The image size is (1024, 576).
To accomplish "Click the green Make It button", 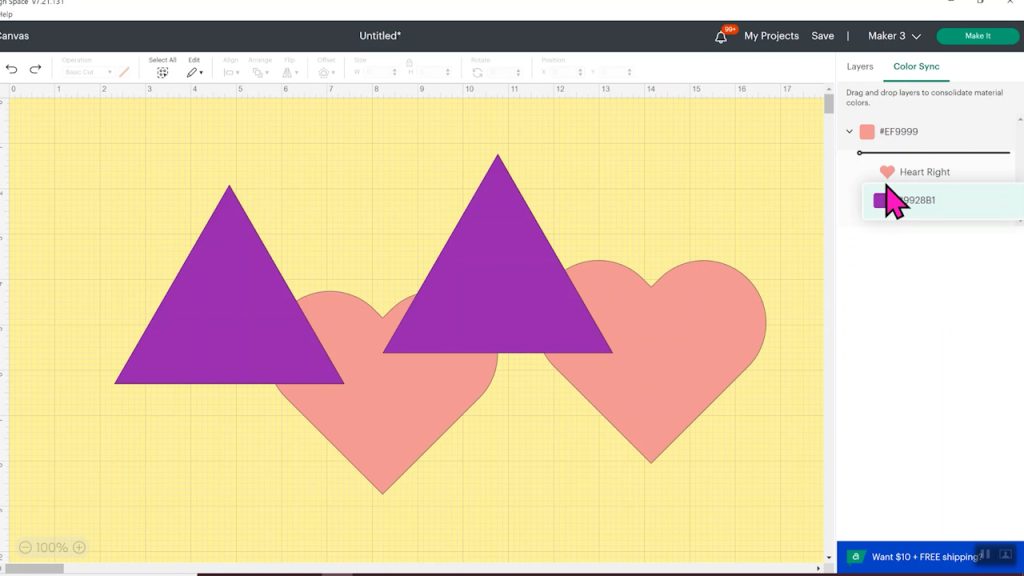I will coord(977,36).
